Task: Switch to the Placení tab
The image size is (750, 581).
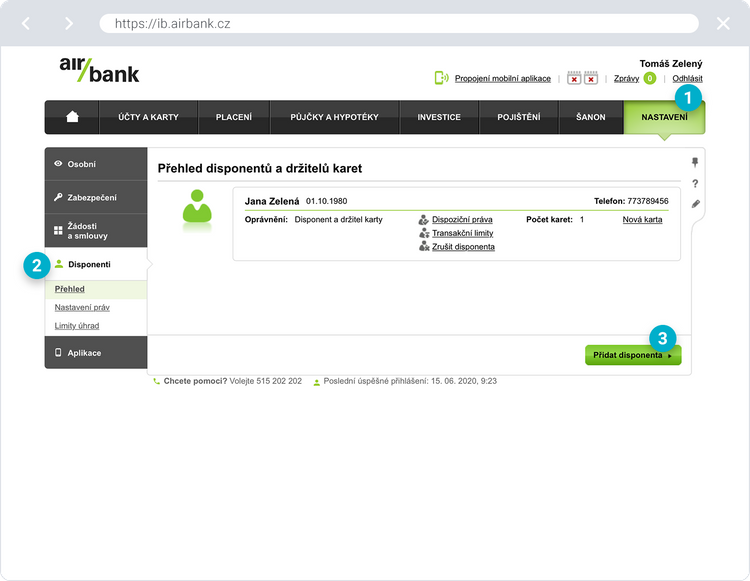Action: [x=234, y=117]
